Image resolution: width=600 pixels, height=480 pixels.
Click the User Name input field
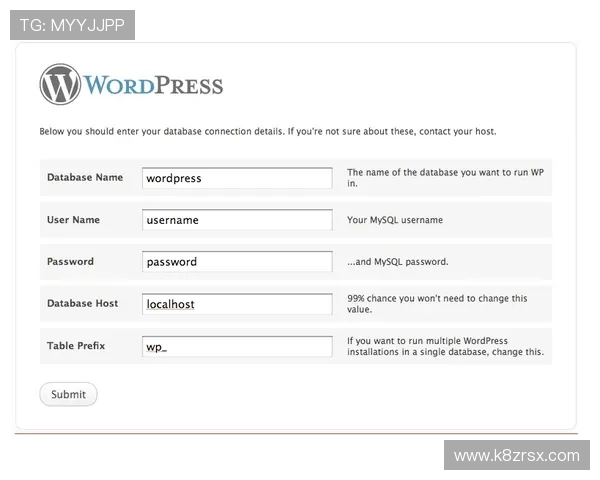(237, 220)
